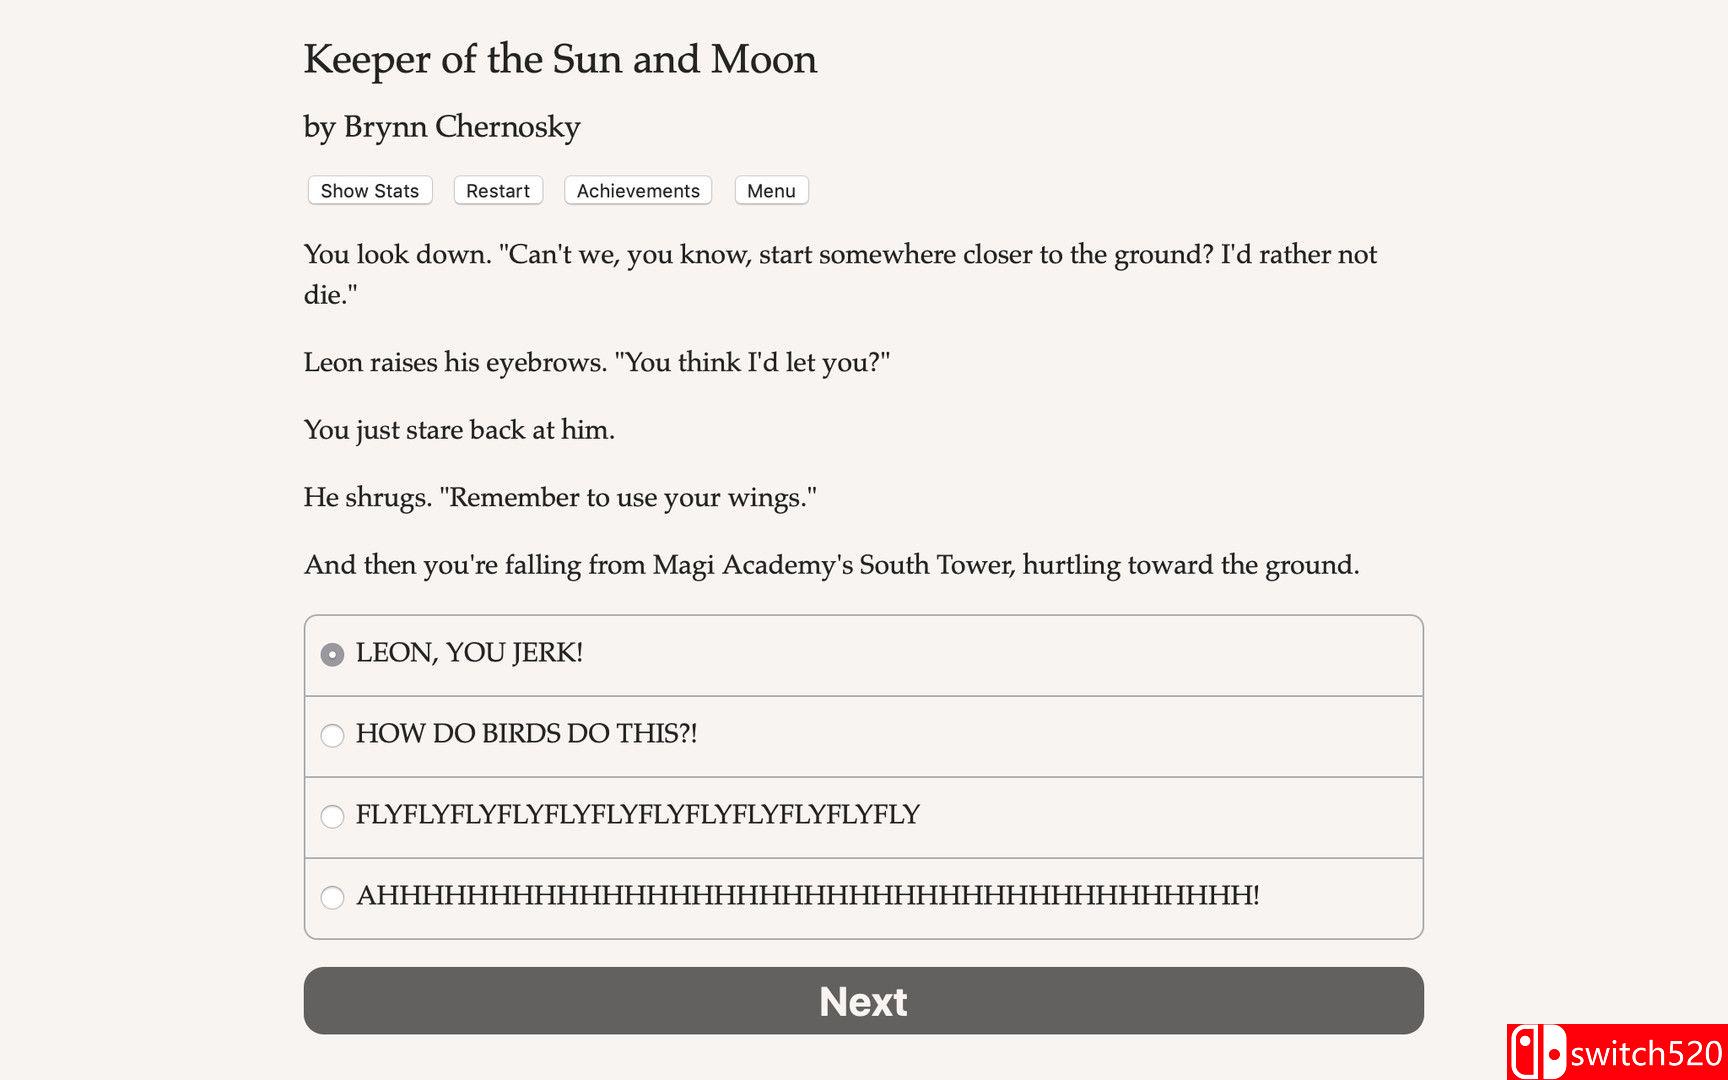This screenshot has height=1080, width=1728.
Task: Click the "Leon raises his eyebrows" line
Action: point(597,362)
